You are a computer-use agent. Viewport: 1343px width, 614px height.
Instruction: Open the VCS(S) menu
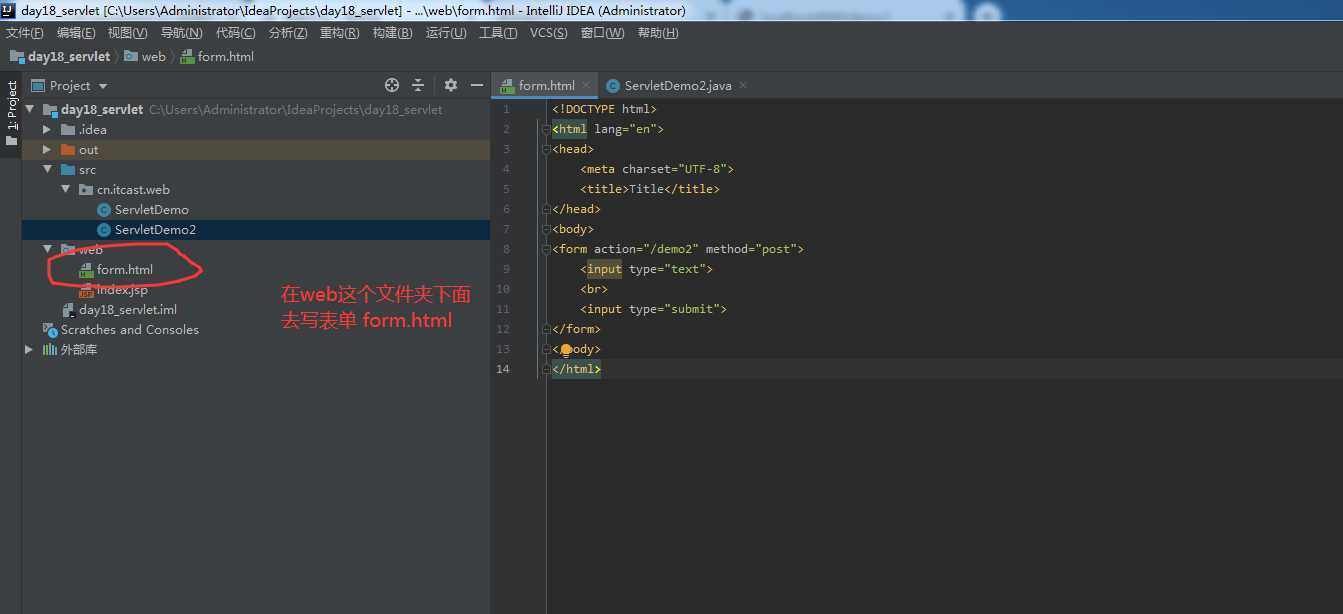548,33
